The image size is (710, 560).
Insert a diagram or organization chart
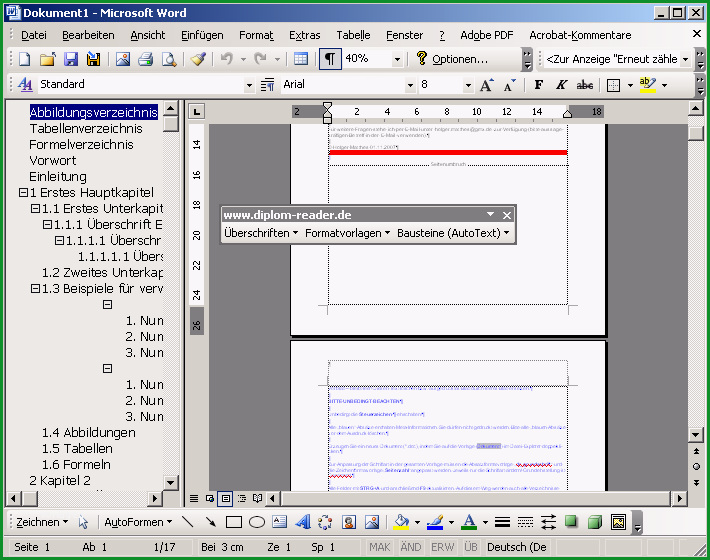click(x=325, y=522)
